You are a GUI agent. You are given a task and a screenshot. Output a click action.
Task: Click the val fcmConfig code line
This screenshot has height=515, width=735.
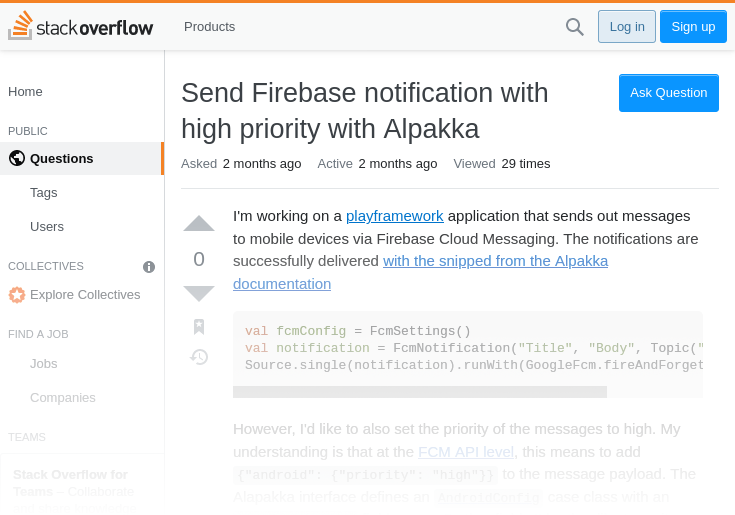[x=358, y=331]
